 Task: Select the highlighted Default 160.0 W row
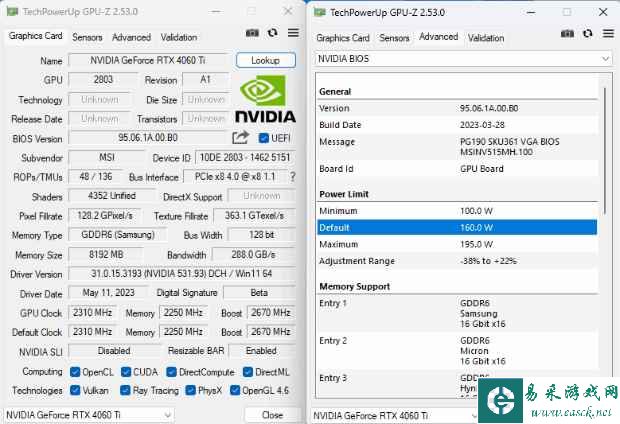(457, 227)
